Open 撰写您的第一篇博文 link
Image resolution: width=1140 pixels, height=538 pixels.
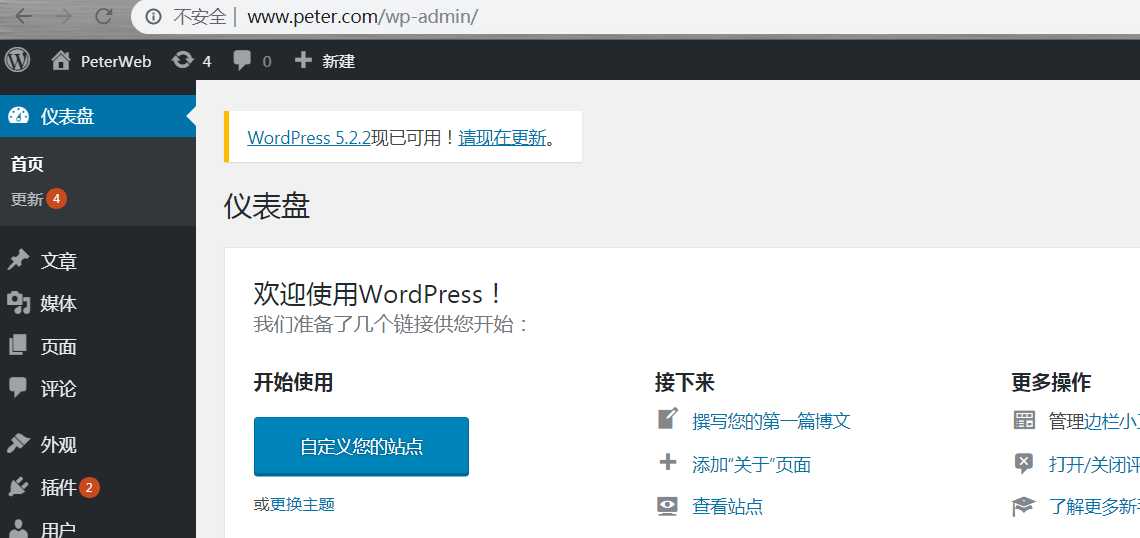771,421
